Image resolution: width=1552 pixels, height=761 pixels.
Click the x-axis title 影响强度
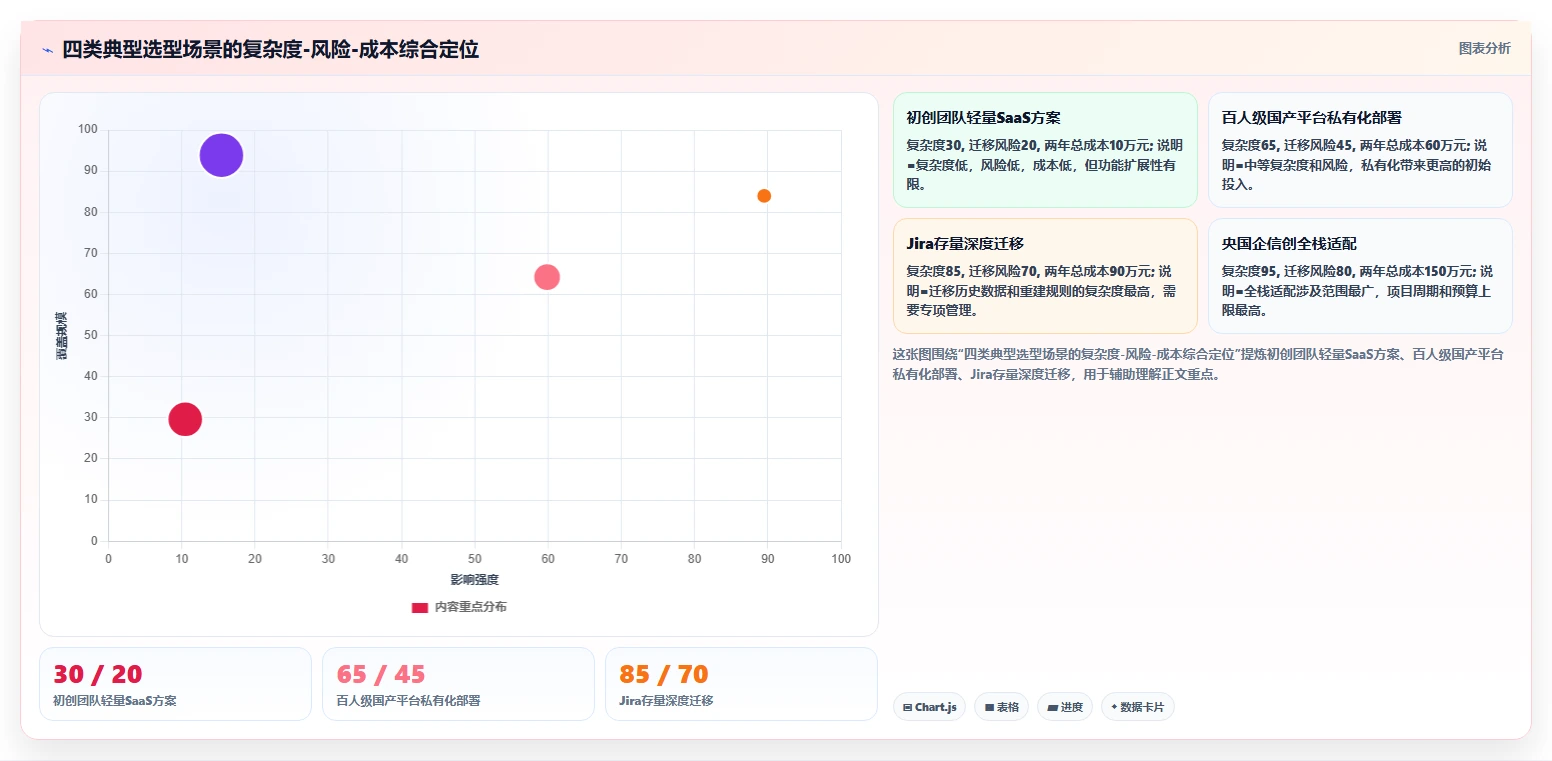(474, 580)
